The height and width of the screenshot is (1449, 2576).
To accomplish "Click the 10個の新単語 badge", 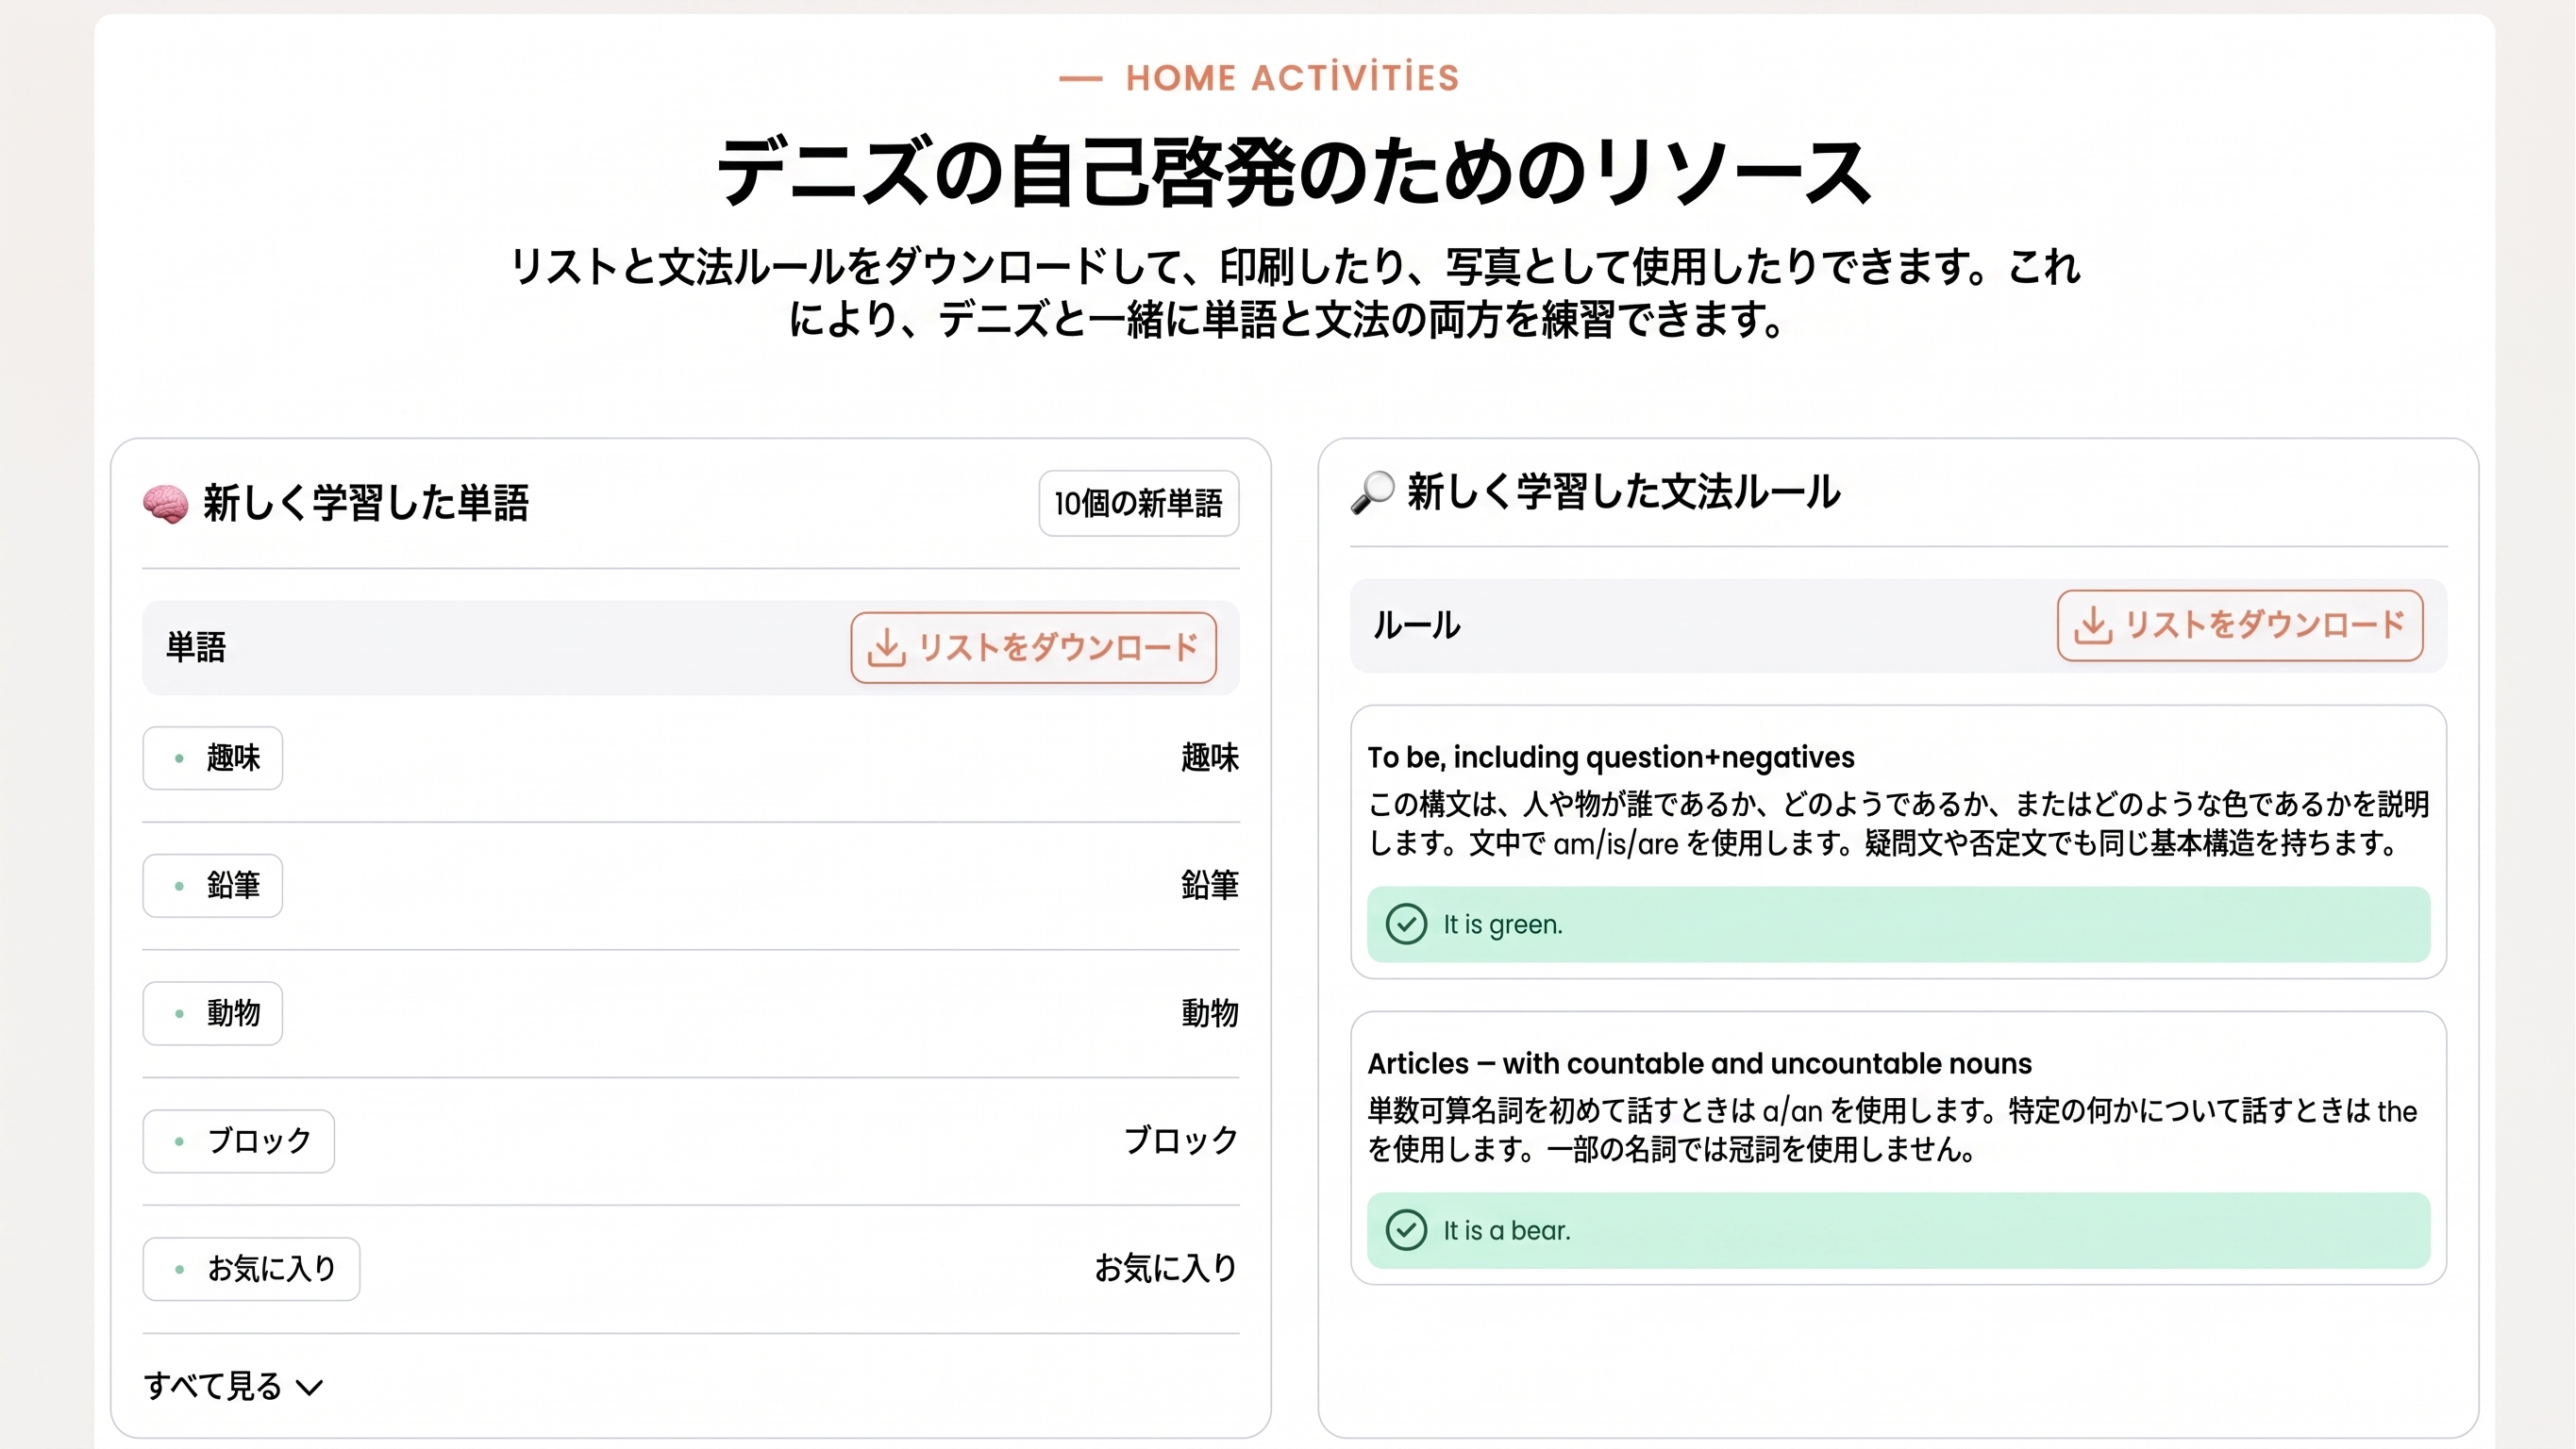I will 1138,503.
